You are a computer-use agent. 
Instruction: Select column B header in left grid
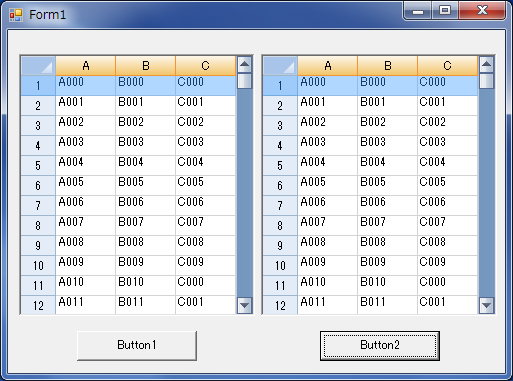click(145, 66)
